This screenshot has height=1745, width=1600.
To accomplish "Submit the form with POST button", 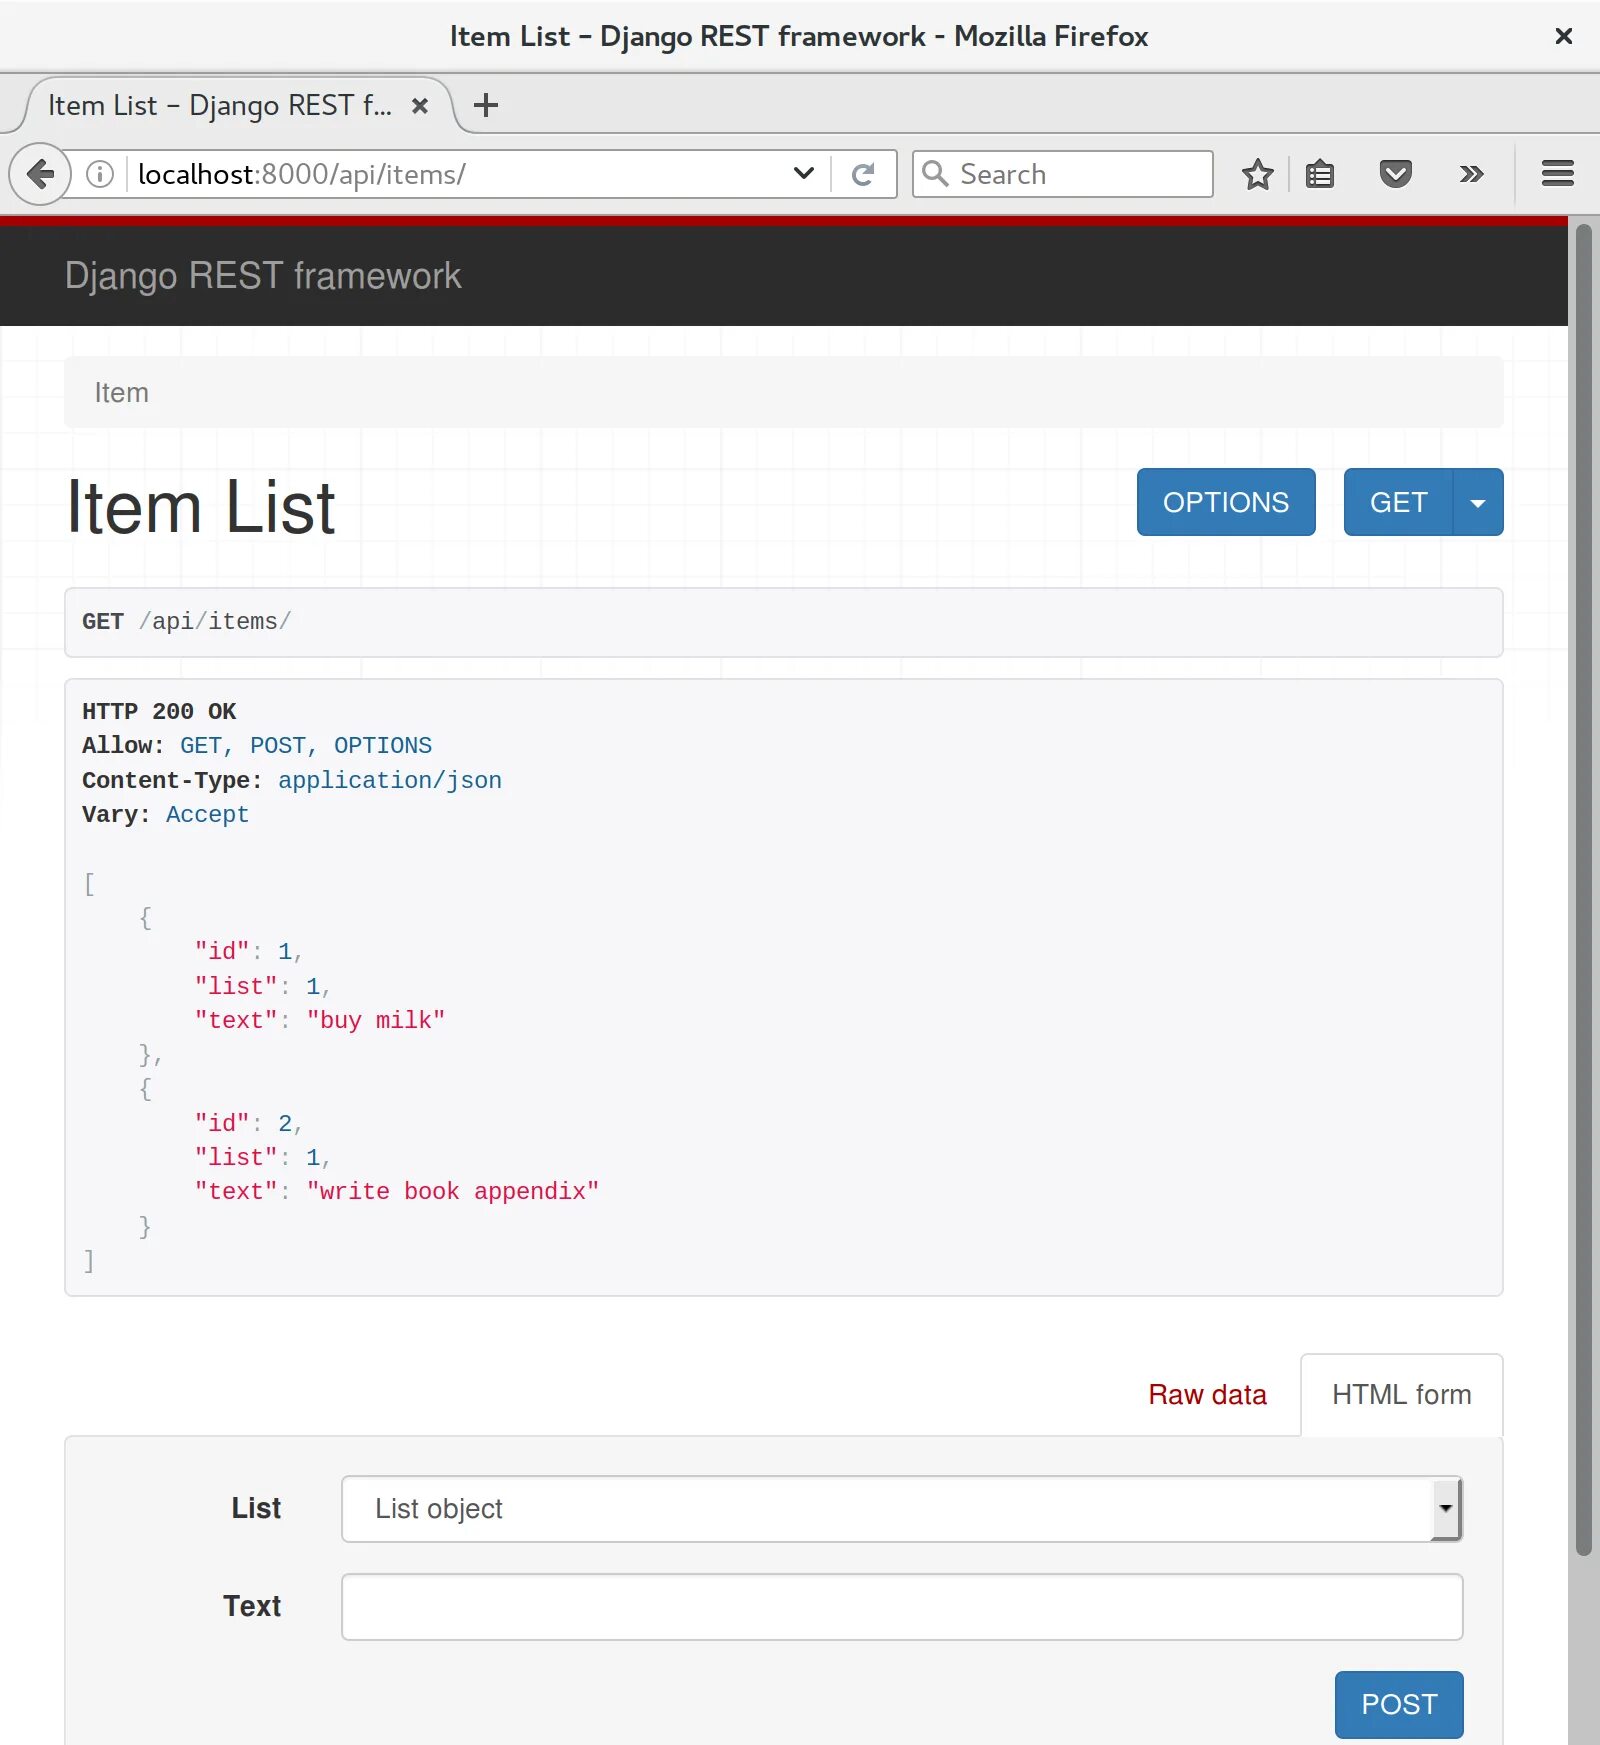I will point(1399,1704).
